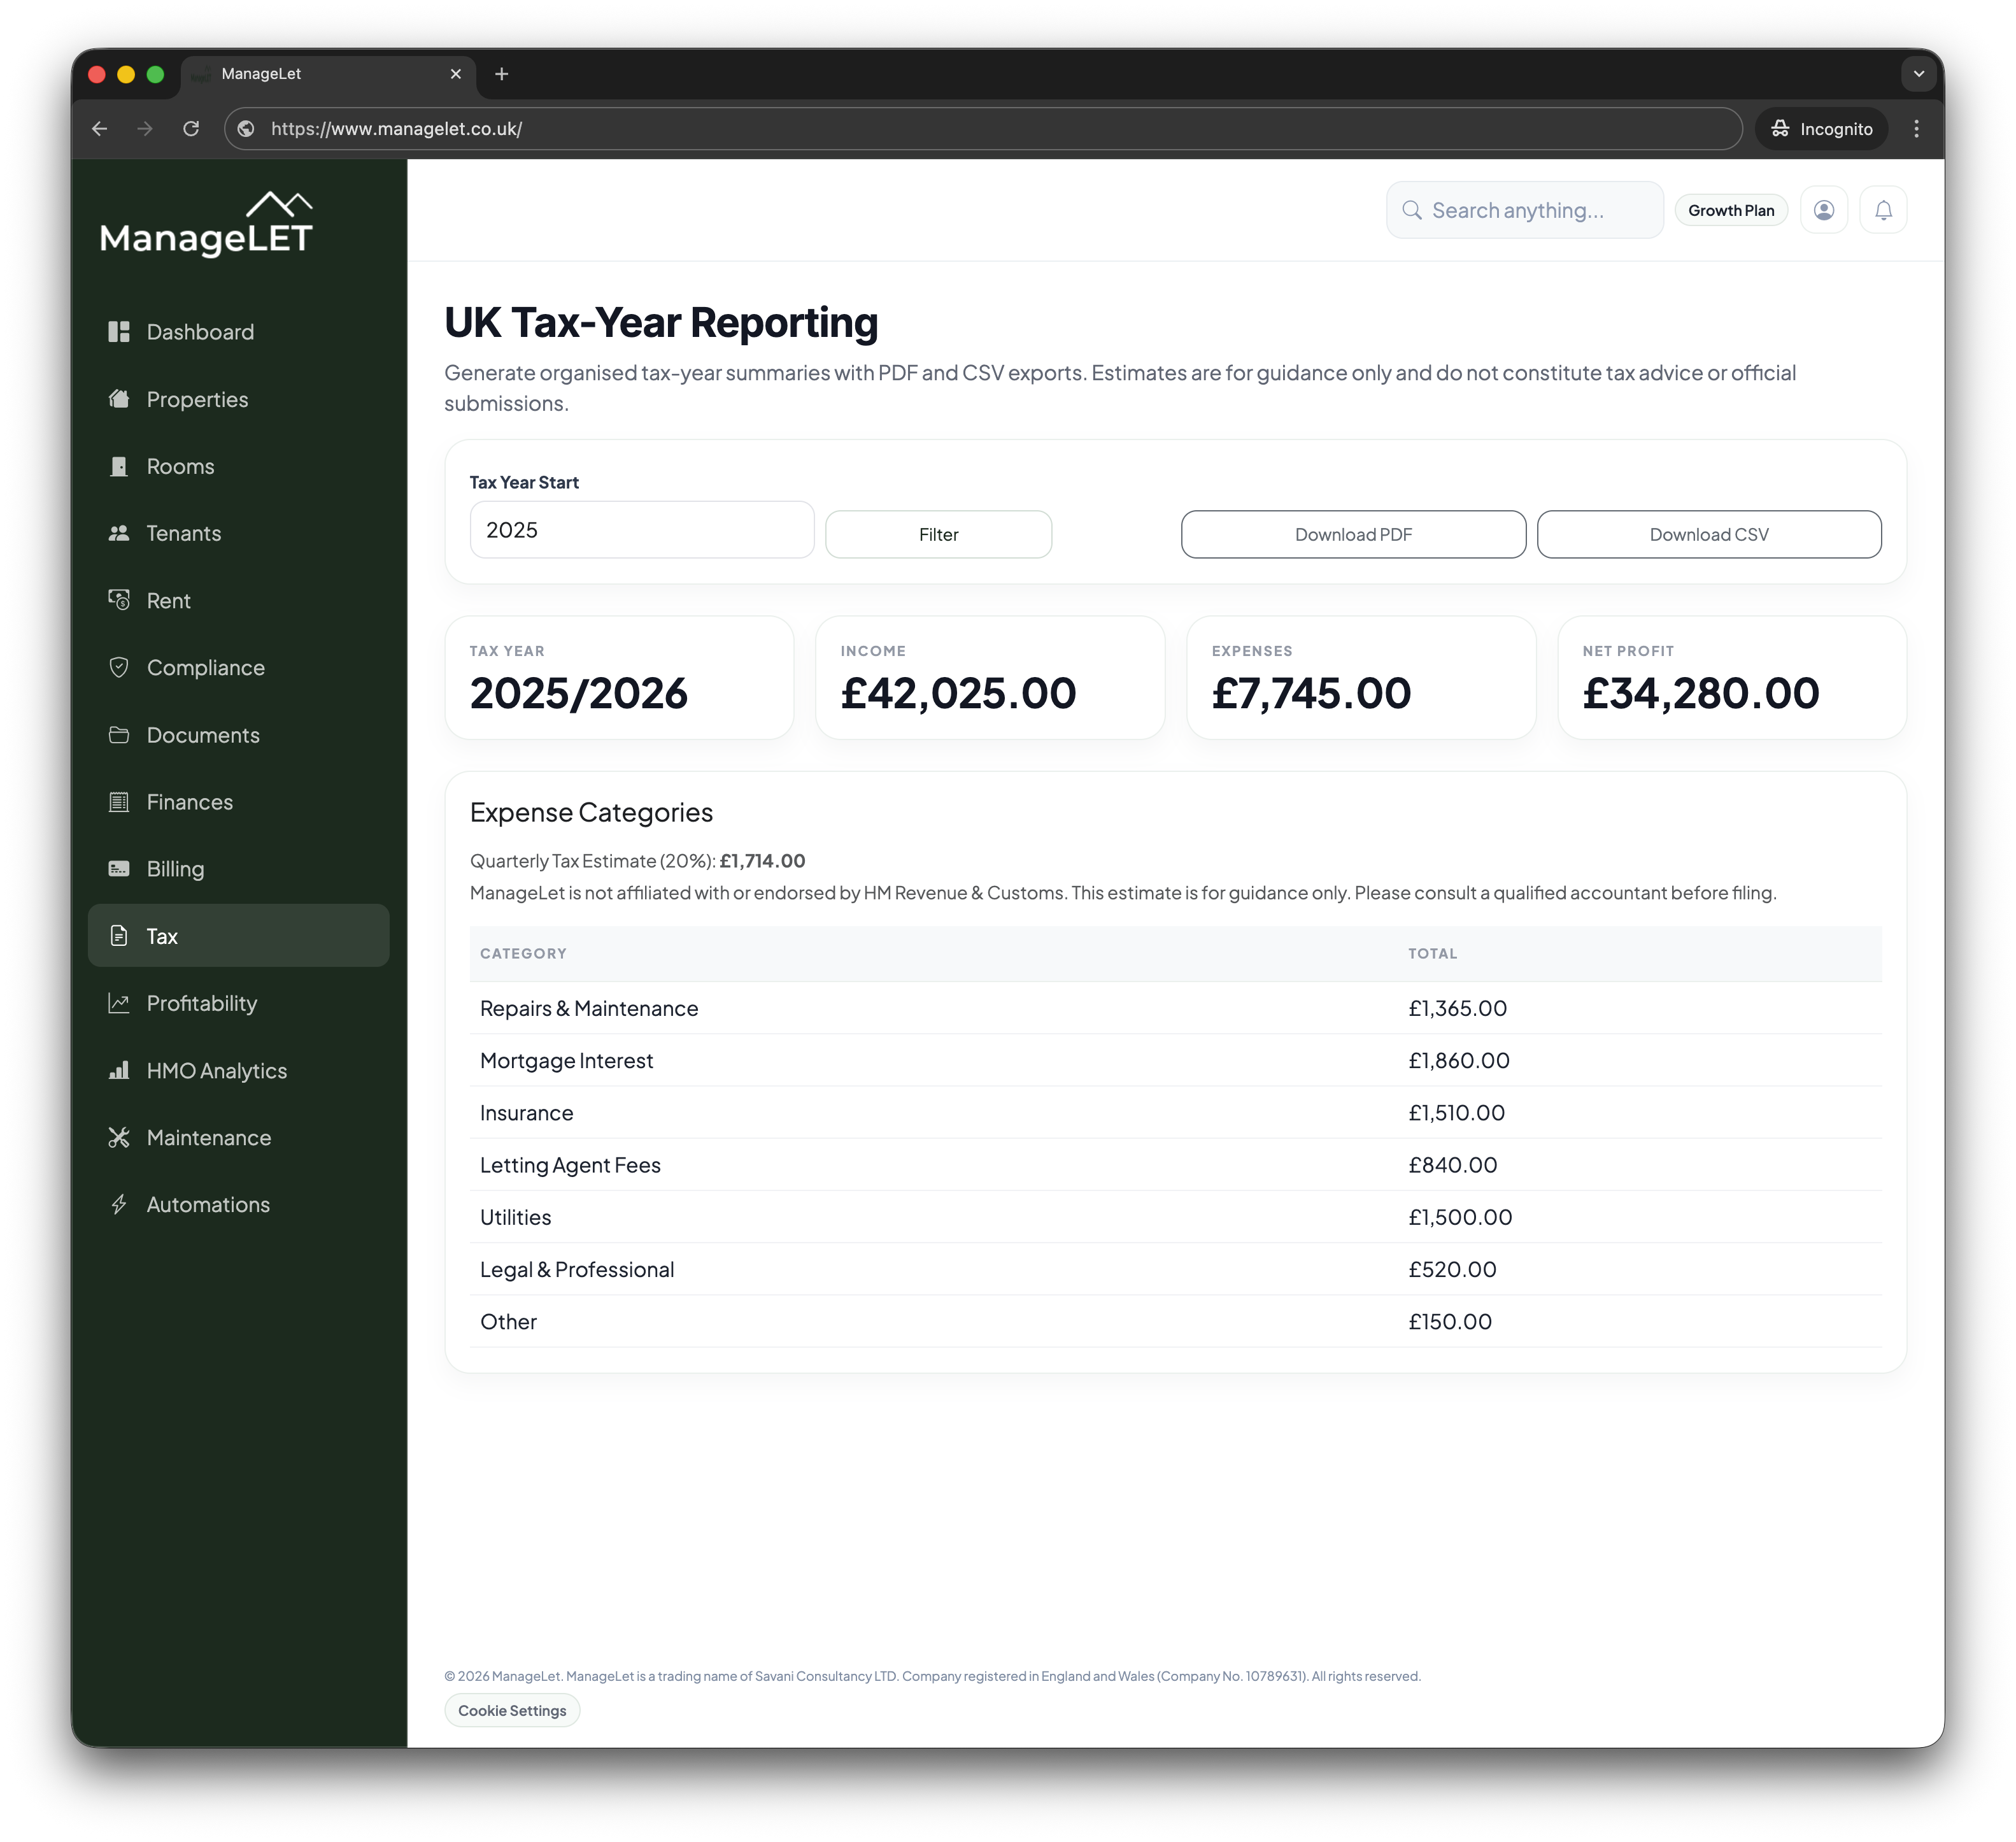Image resolution: width=2016 pixels, height=1842 pixels.
Task: Open Cookie Settings
Action: coord(511,1710)
